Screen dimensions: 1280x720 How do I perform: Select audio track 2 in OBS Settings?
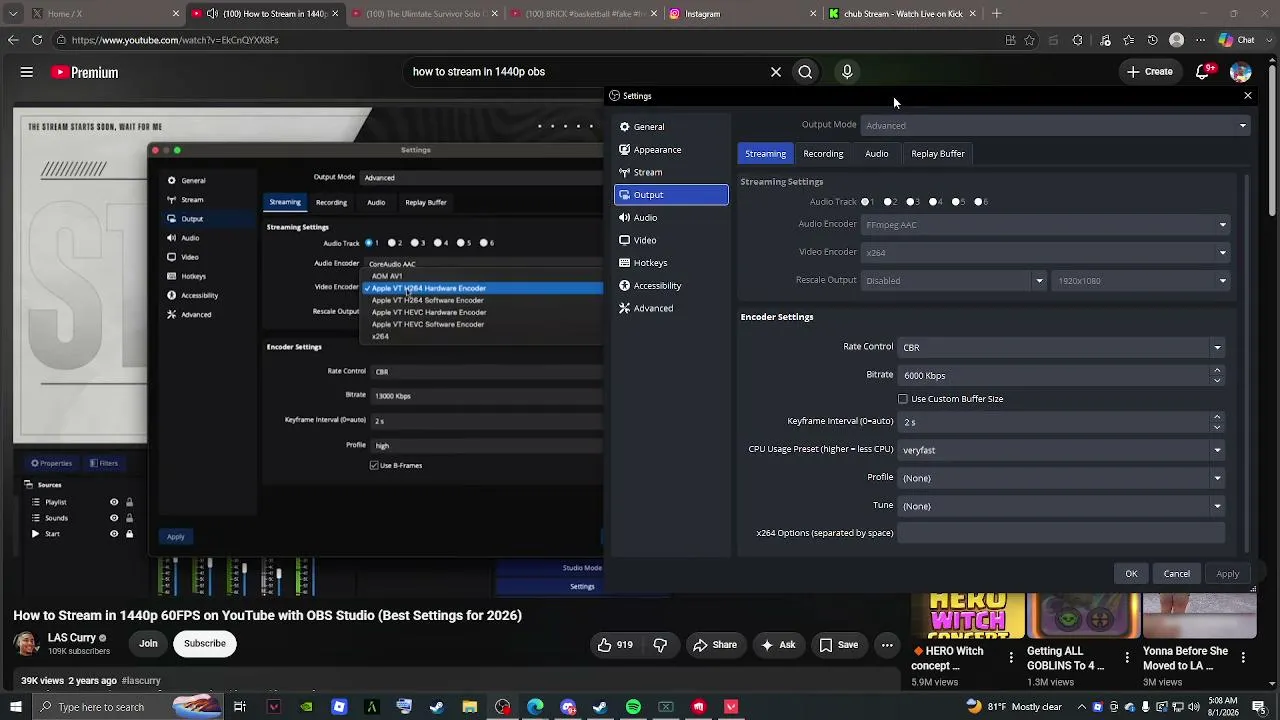pos(889,202)
